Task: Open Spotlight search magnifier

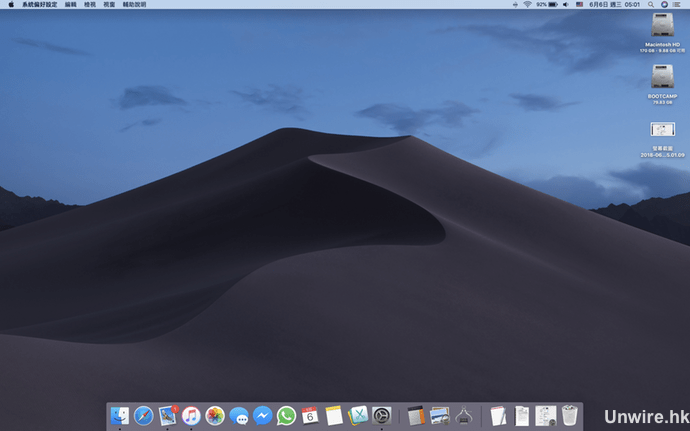Action: 650,4
